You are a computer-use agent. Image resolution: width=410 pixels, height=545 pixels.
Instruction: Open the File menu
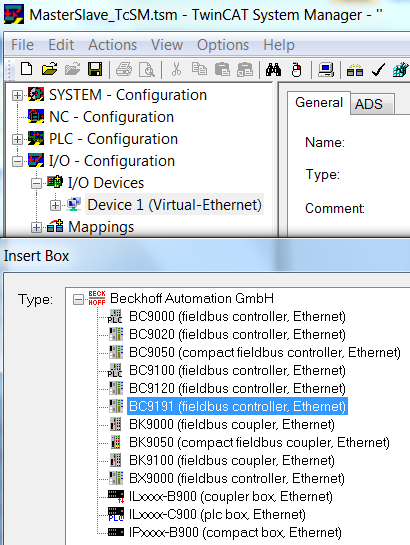tap(22, 45)
